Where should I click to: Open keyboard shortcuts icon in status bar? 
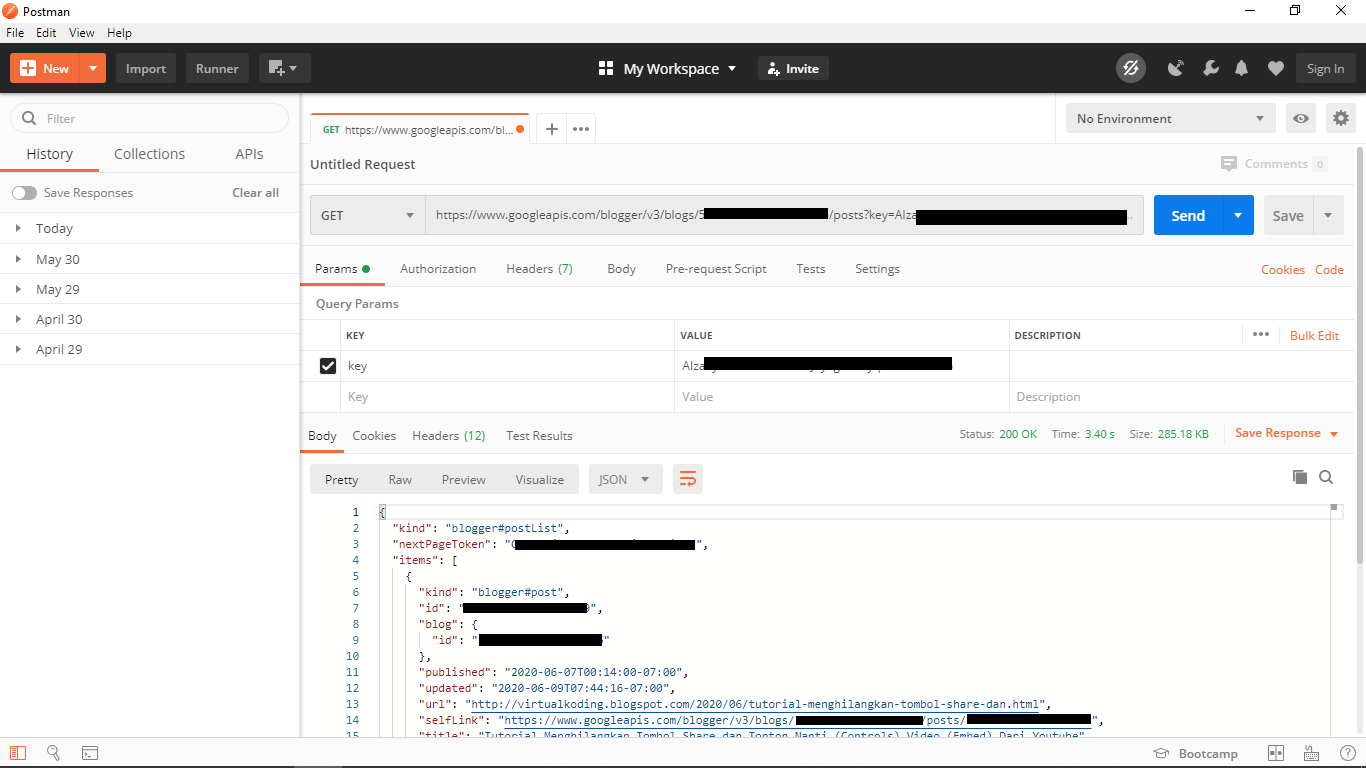[x=1311, y=753]
